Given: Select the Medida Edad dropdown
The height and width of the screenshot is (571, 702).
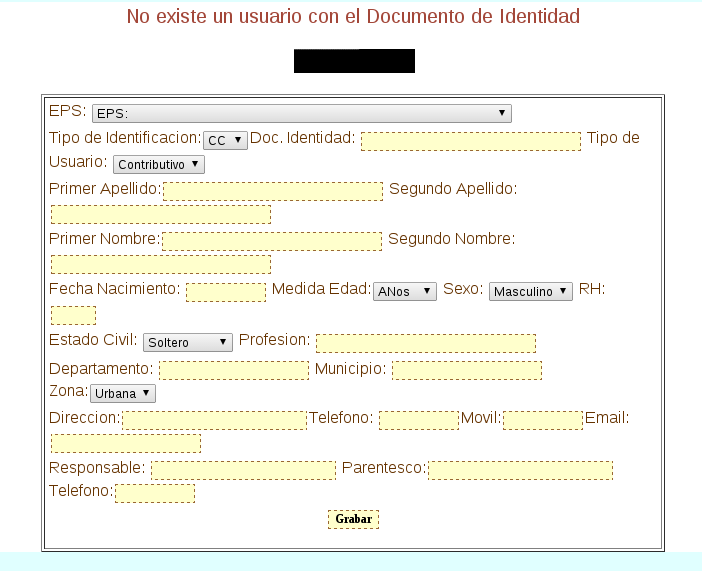Looking at the screenshot, I should [404, 291].
